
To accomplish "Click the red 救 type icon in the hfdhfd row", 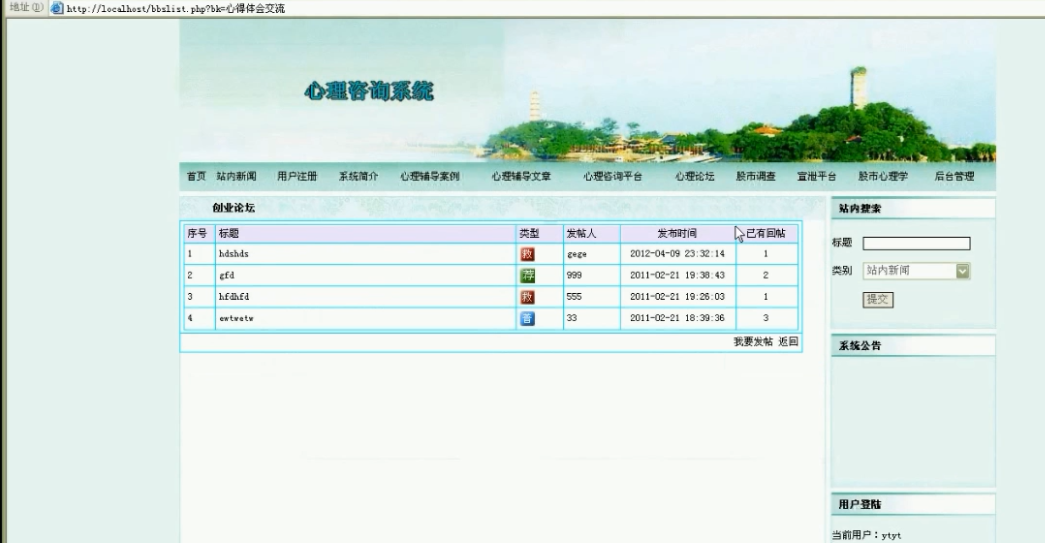I will [x=527, y=296].
